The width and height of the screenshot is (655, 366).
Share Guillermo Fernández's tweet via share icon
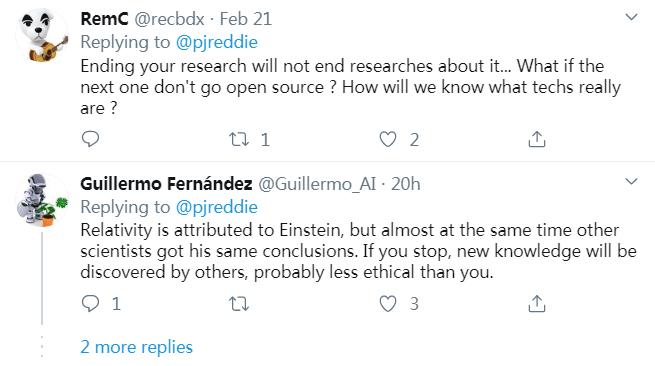pyautogui.click(x=537, y=304)
